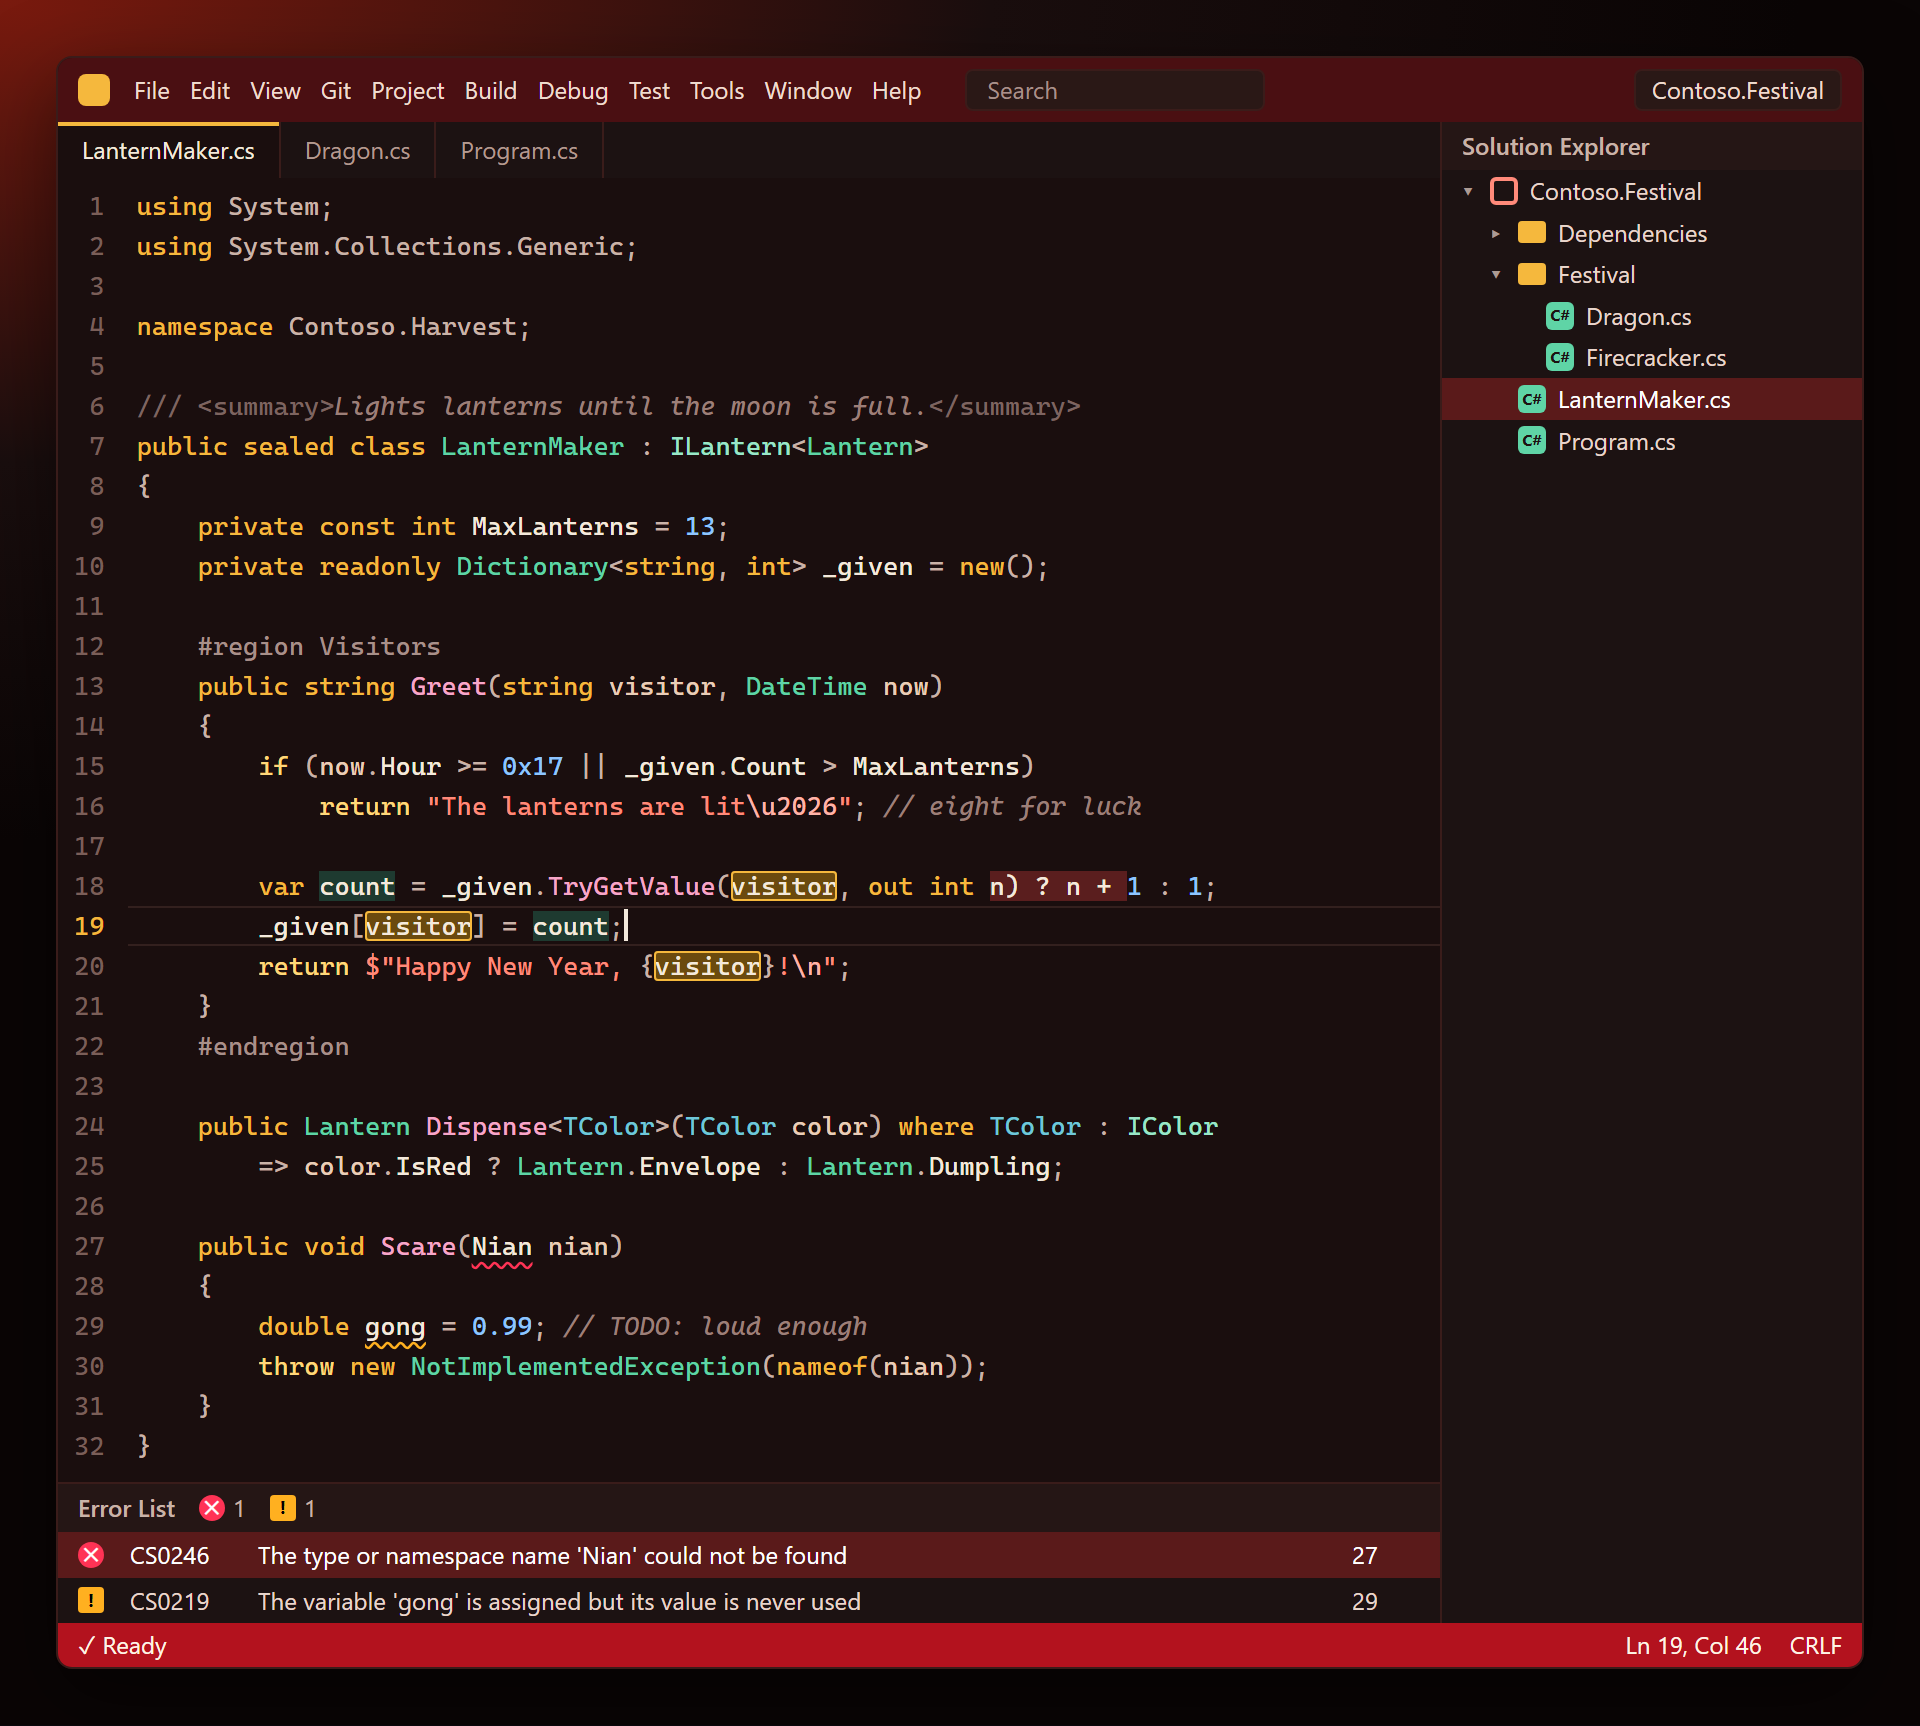The width and height of the screenshot is (1920, 1726).
Task: Click the Ready status text
Action: click(x=122, y=1645)
